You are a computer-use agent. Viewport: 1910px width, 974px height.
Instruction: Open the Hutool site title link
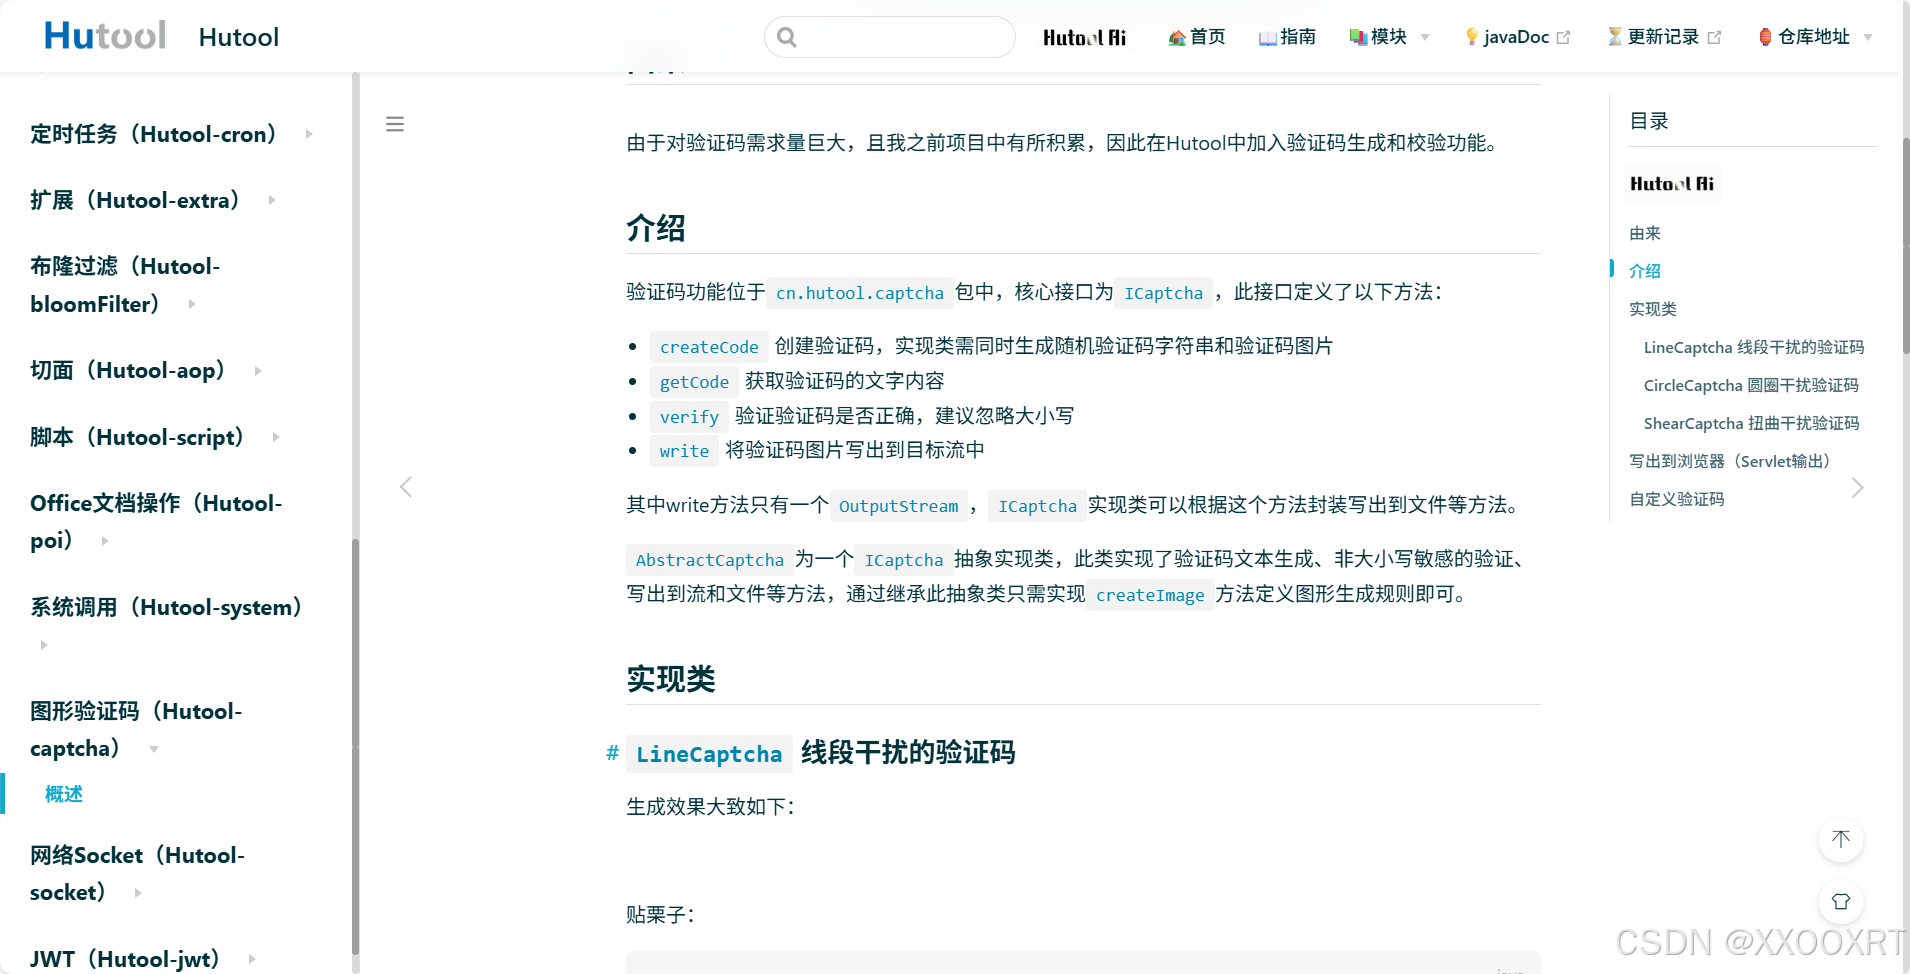click(x=238, y=37)
